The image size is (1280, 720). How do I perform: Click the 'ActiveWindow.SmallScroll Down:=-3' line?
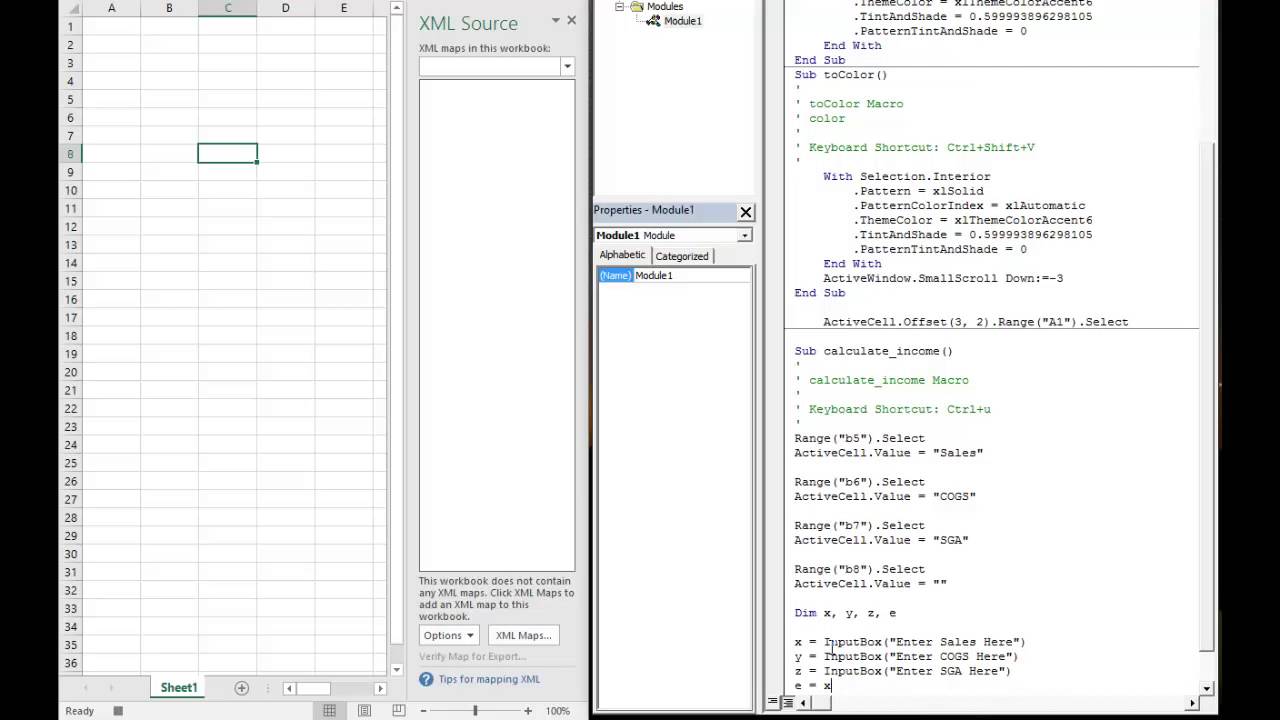[943, 278]
